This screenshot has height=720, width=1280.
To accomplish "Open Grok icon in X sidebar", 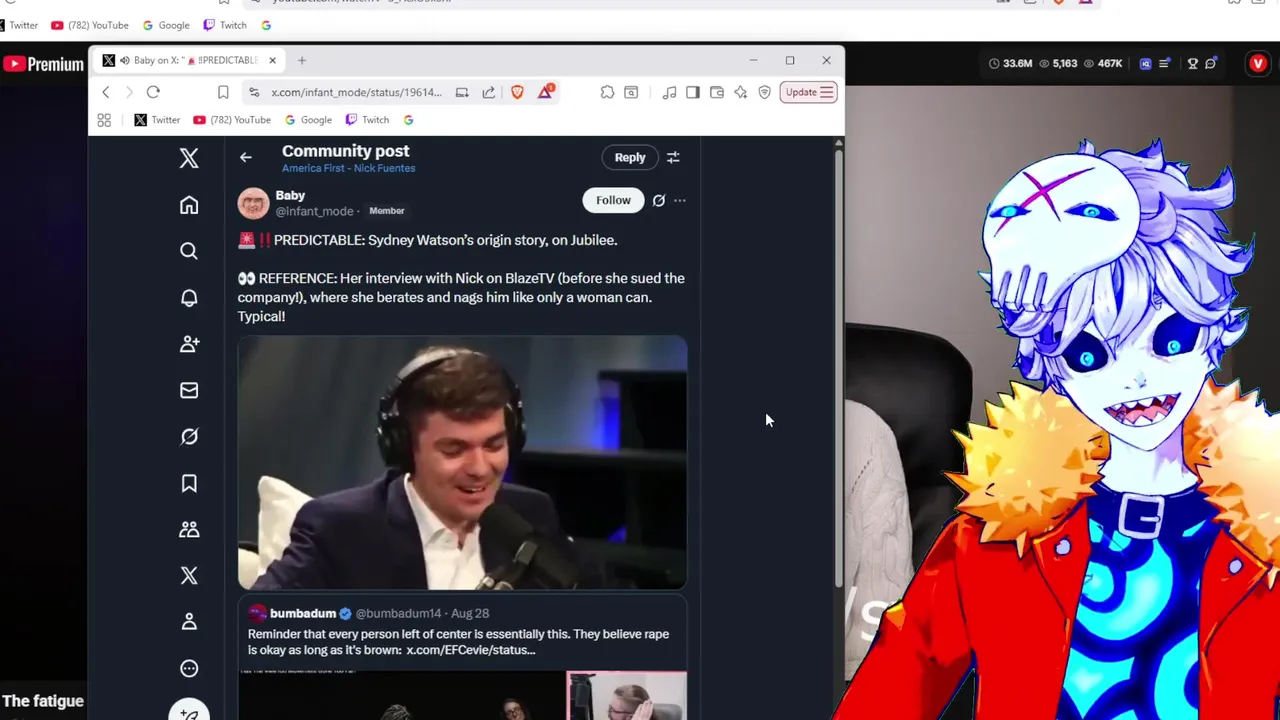I will pos(189,437).
